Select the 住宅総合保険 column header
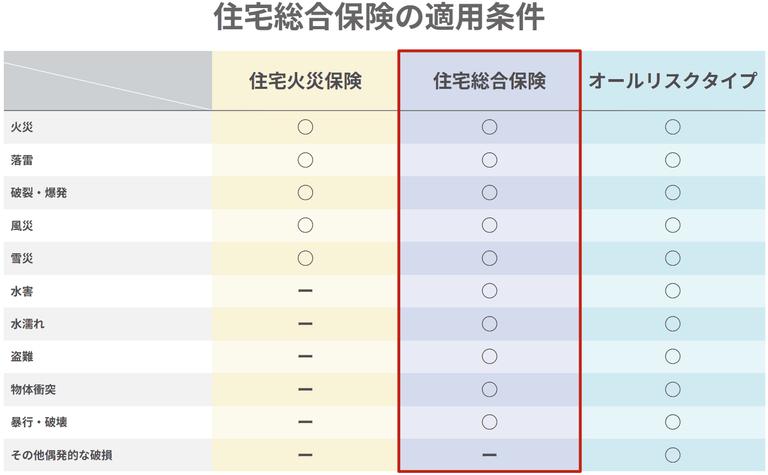 click(x=489, y=81)
